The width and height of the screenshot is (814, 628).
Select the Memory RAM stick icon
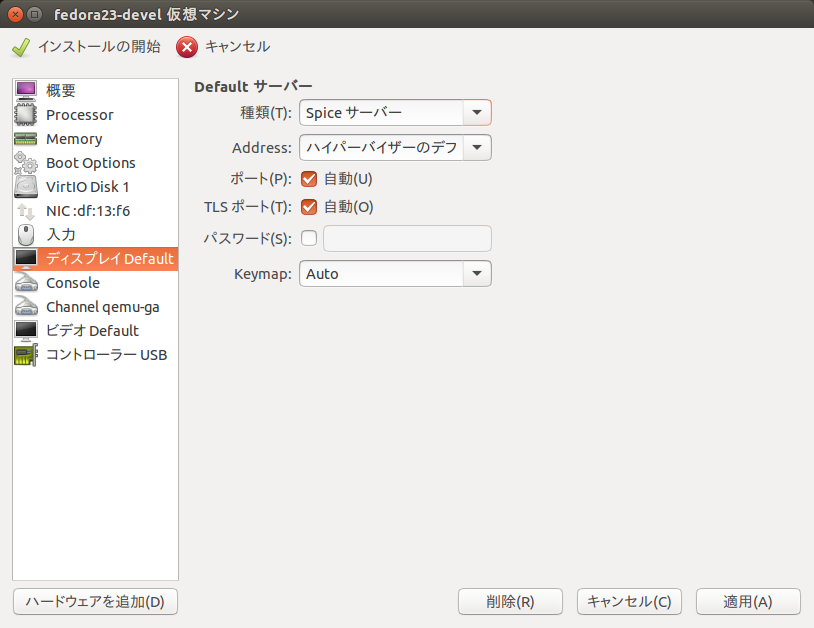(x=25, y=139)
